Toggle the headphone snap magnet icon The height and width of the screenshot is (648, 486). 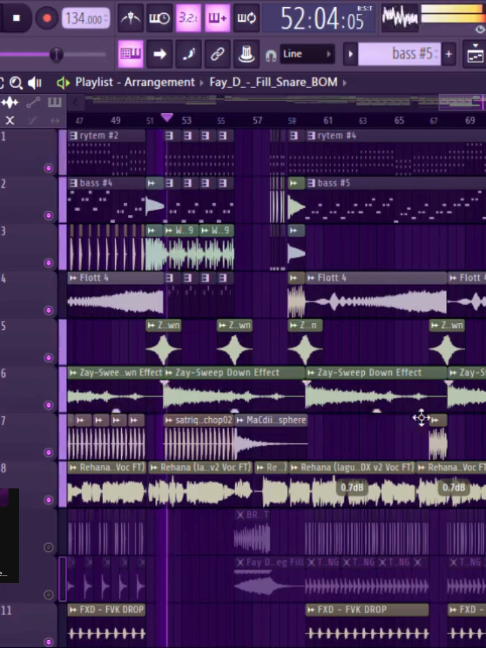(x=271, y=55)
